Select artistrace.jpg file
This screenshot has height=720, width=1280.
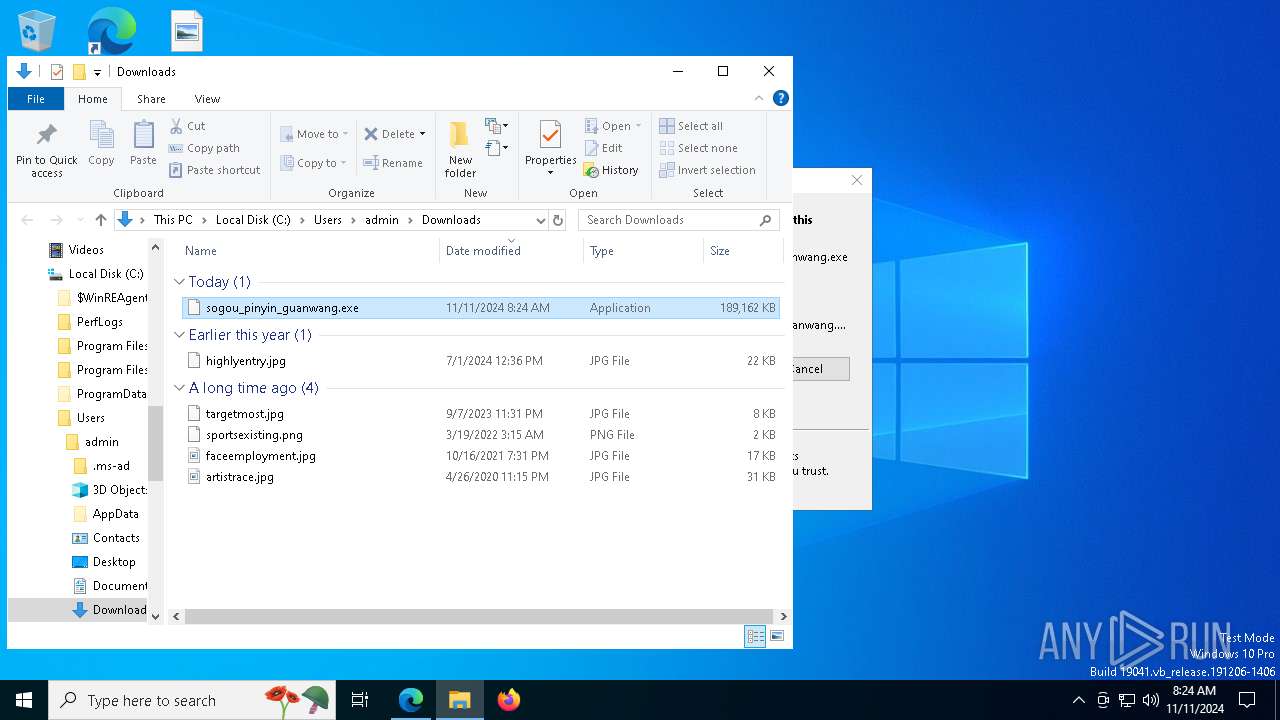click(481, 477)
